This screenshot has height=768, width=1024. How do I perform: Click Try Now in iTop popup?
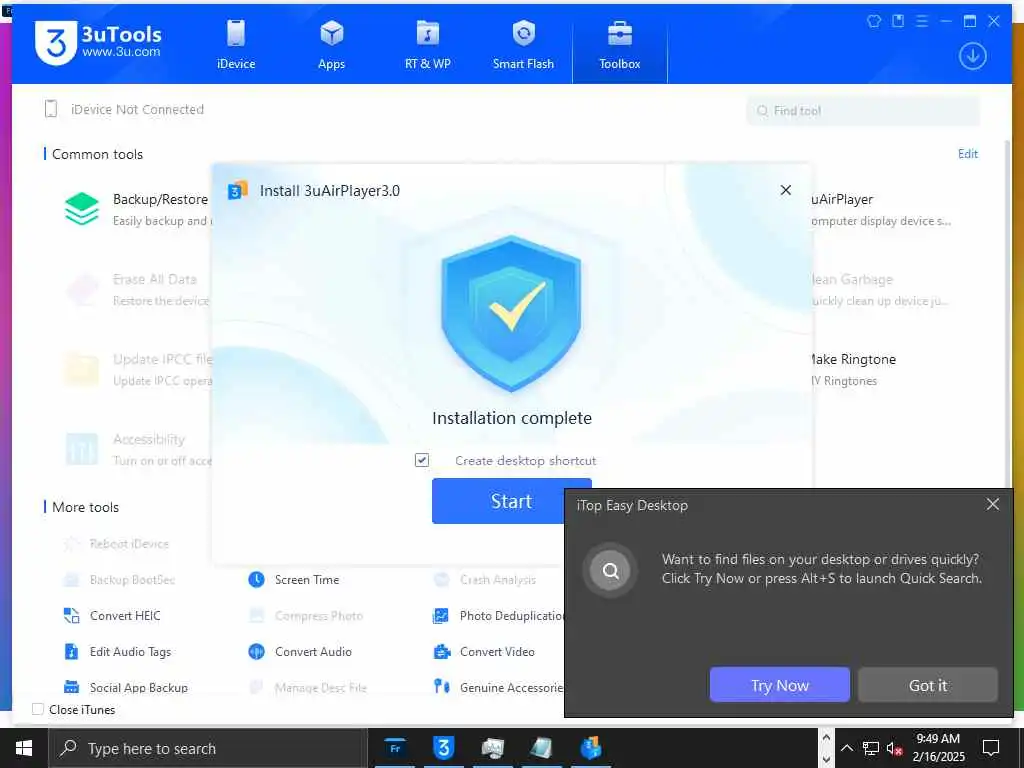780,685
